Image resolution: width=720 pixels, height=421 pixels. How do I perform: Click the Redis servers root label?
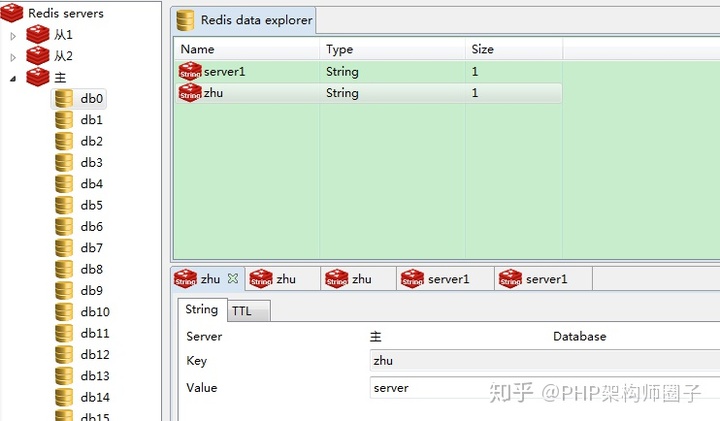coord(66,13)
